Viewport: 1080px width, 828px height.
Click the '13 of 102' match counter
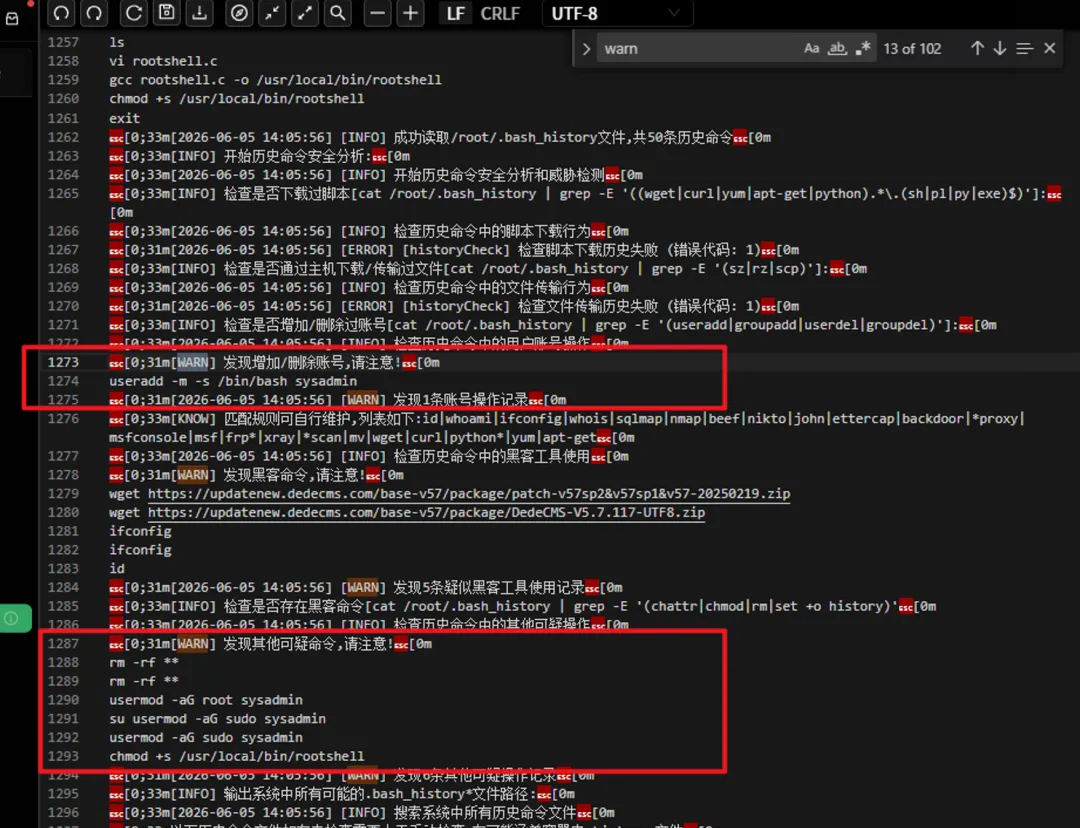912,49
